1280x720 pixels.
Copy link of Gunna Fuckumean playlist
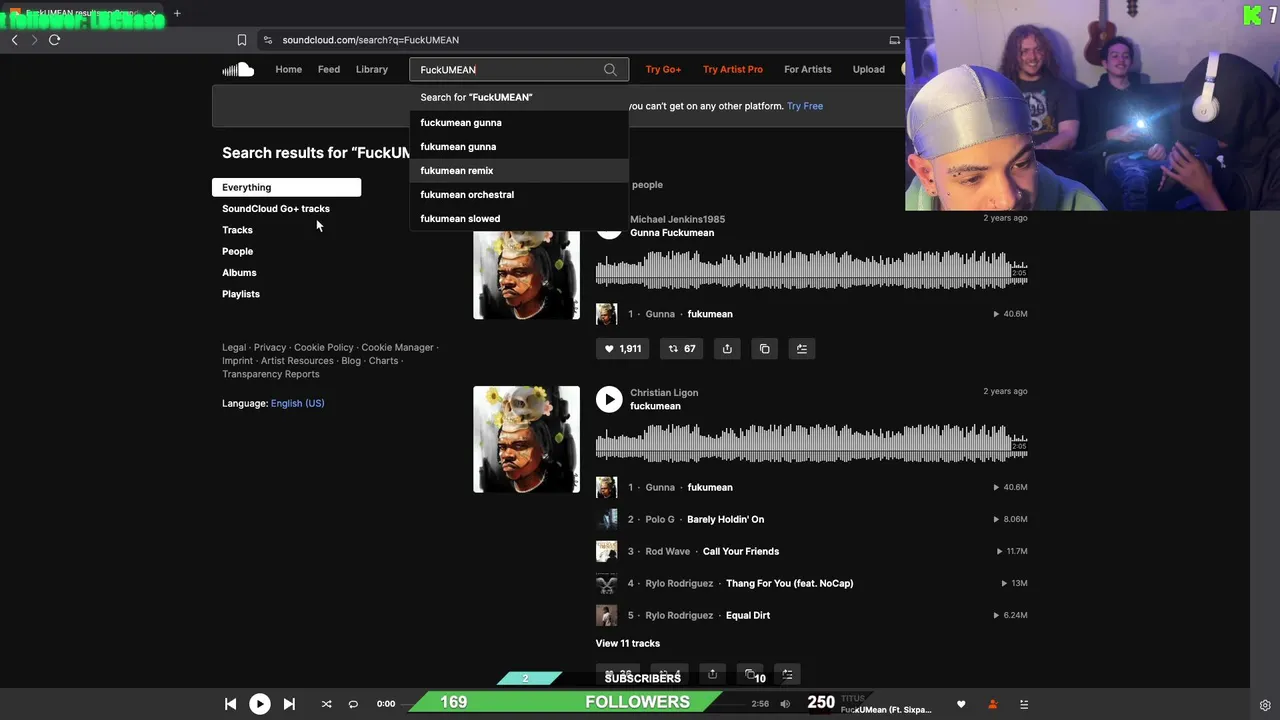click(764, 349)
